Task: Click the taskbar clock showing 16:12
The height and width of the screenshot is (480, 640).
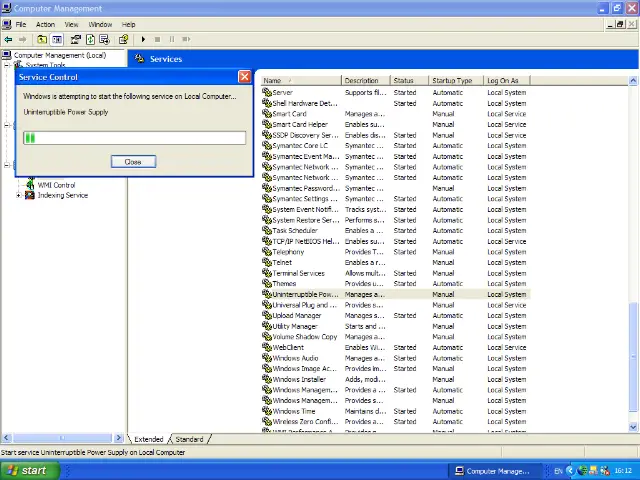Action: tap(623, 471)
